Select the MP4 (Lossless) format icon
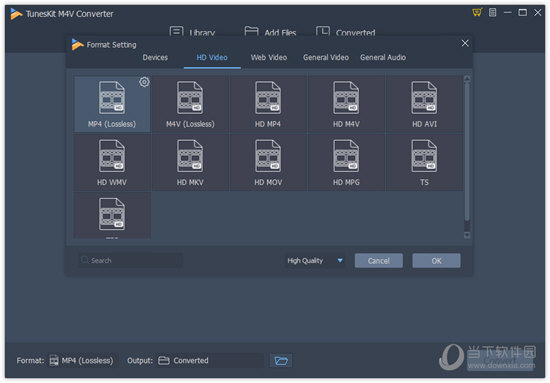 click(112, 98)
